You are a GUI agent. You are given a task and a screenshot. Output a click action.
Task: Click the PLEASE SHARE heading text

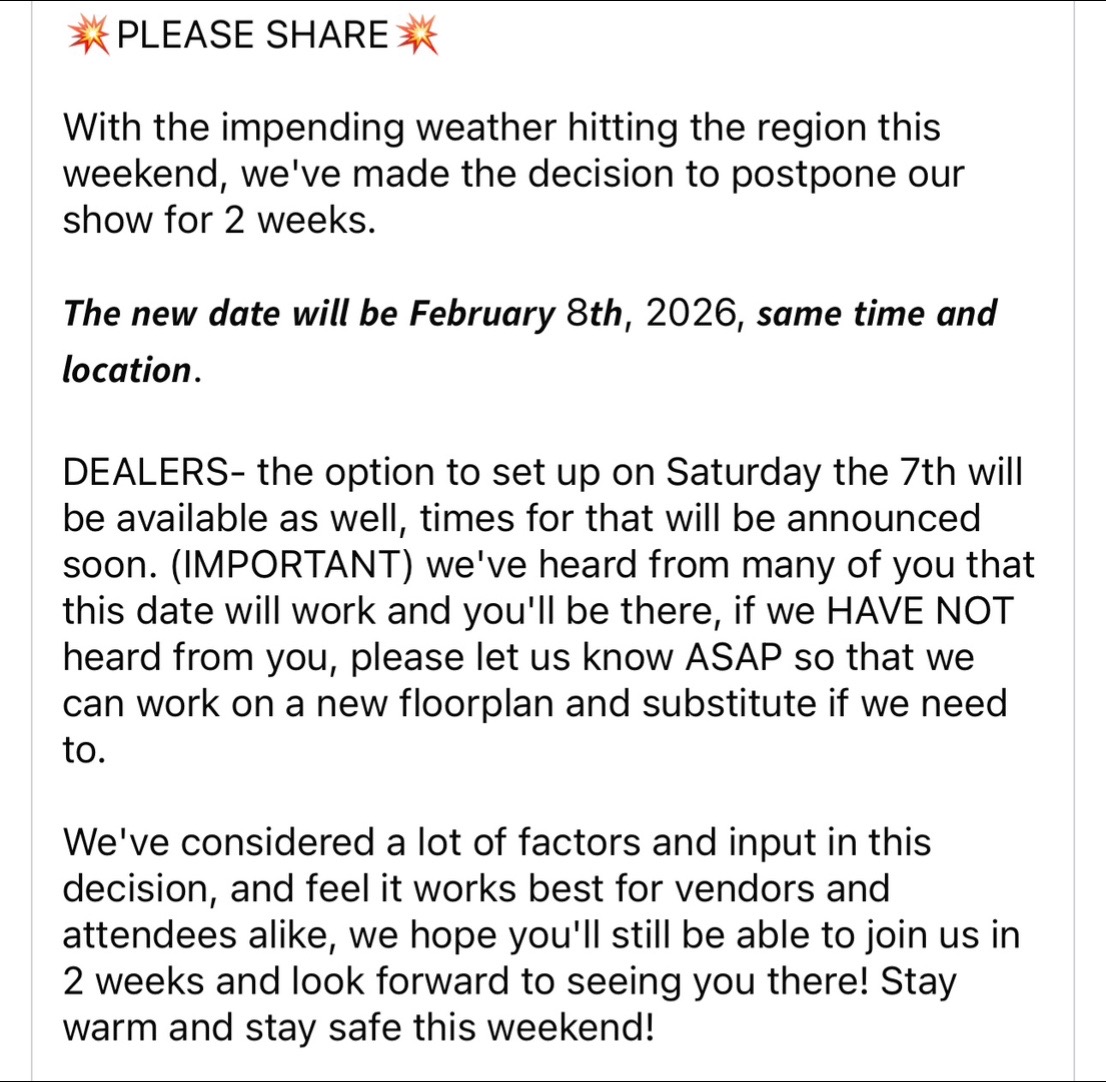point(253,35)
